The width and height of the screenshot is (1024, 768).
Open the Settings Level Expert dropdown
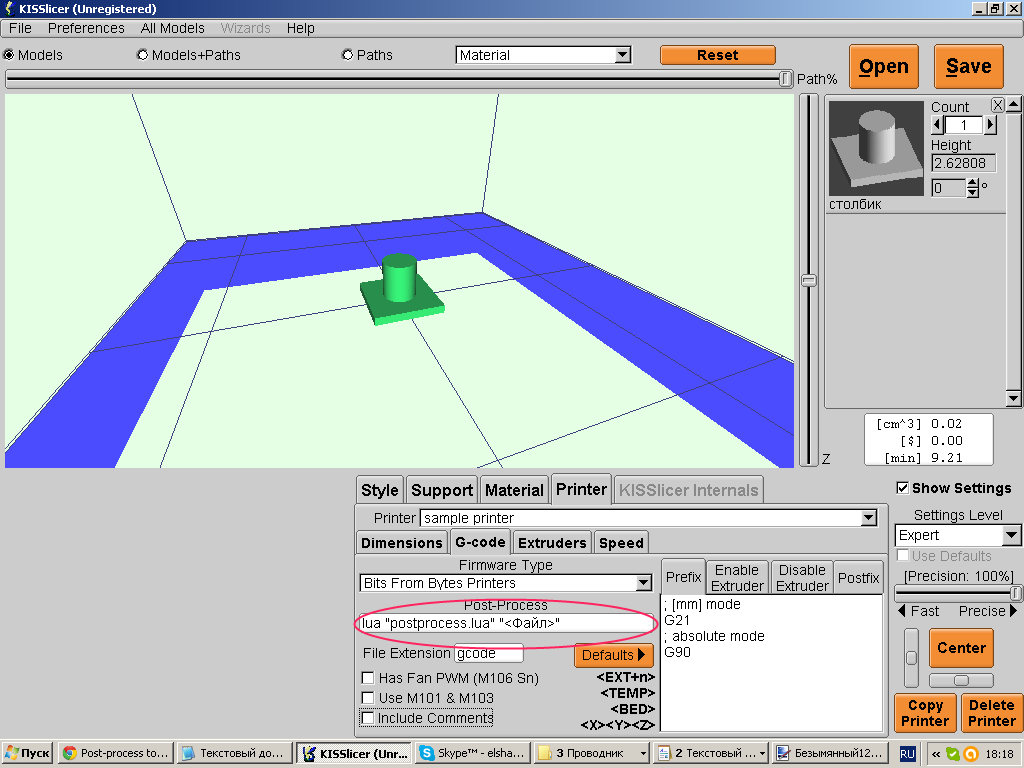pos(1011,535)
